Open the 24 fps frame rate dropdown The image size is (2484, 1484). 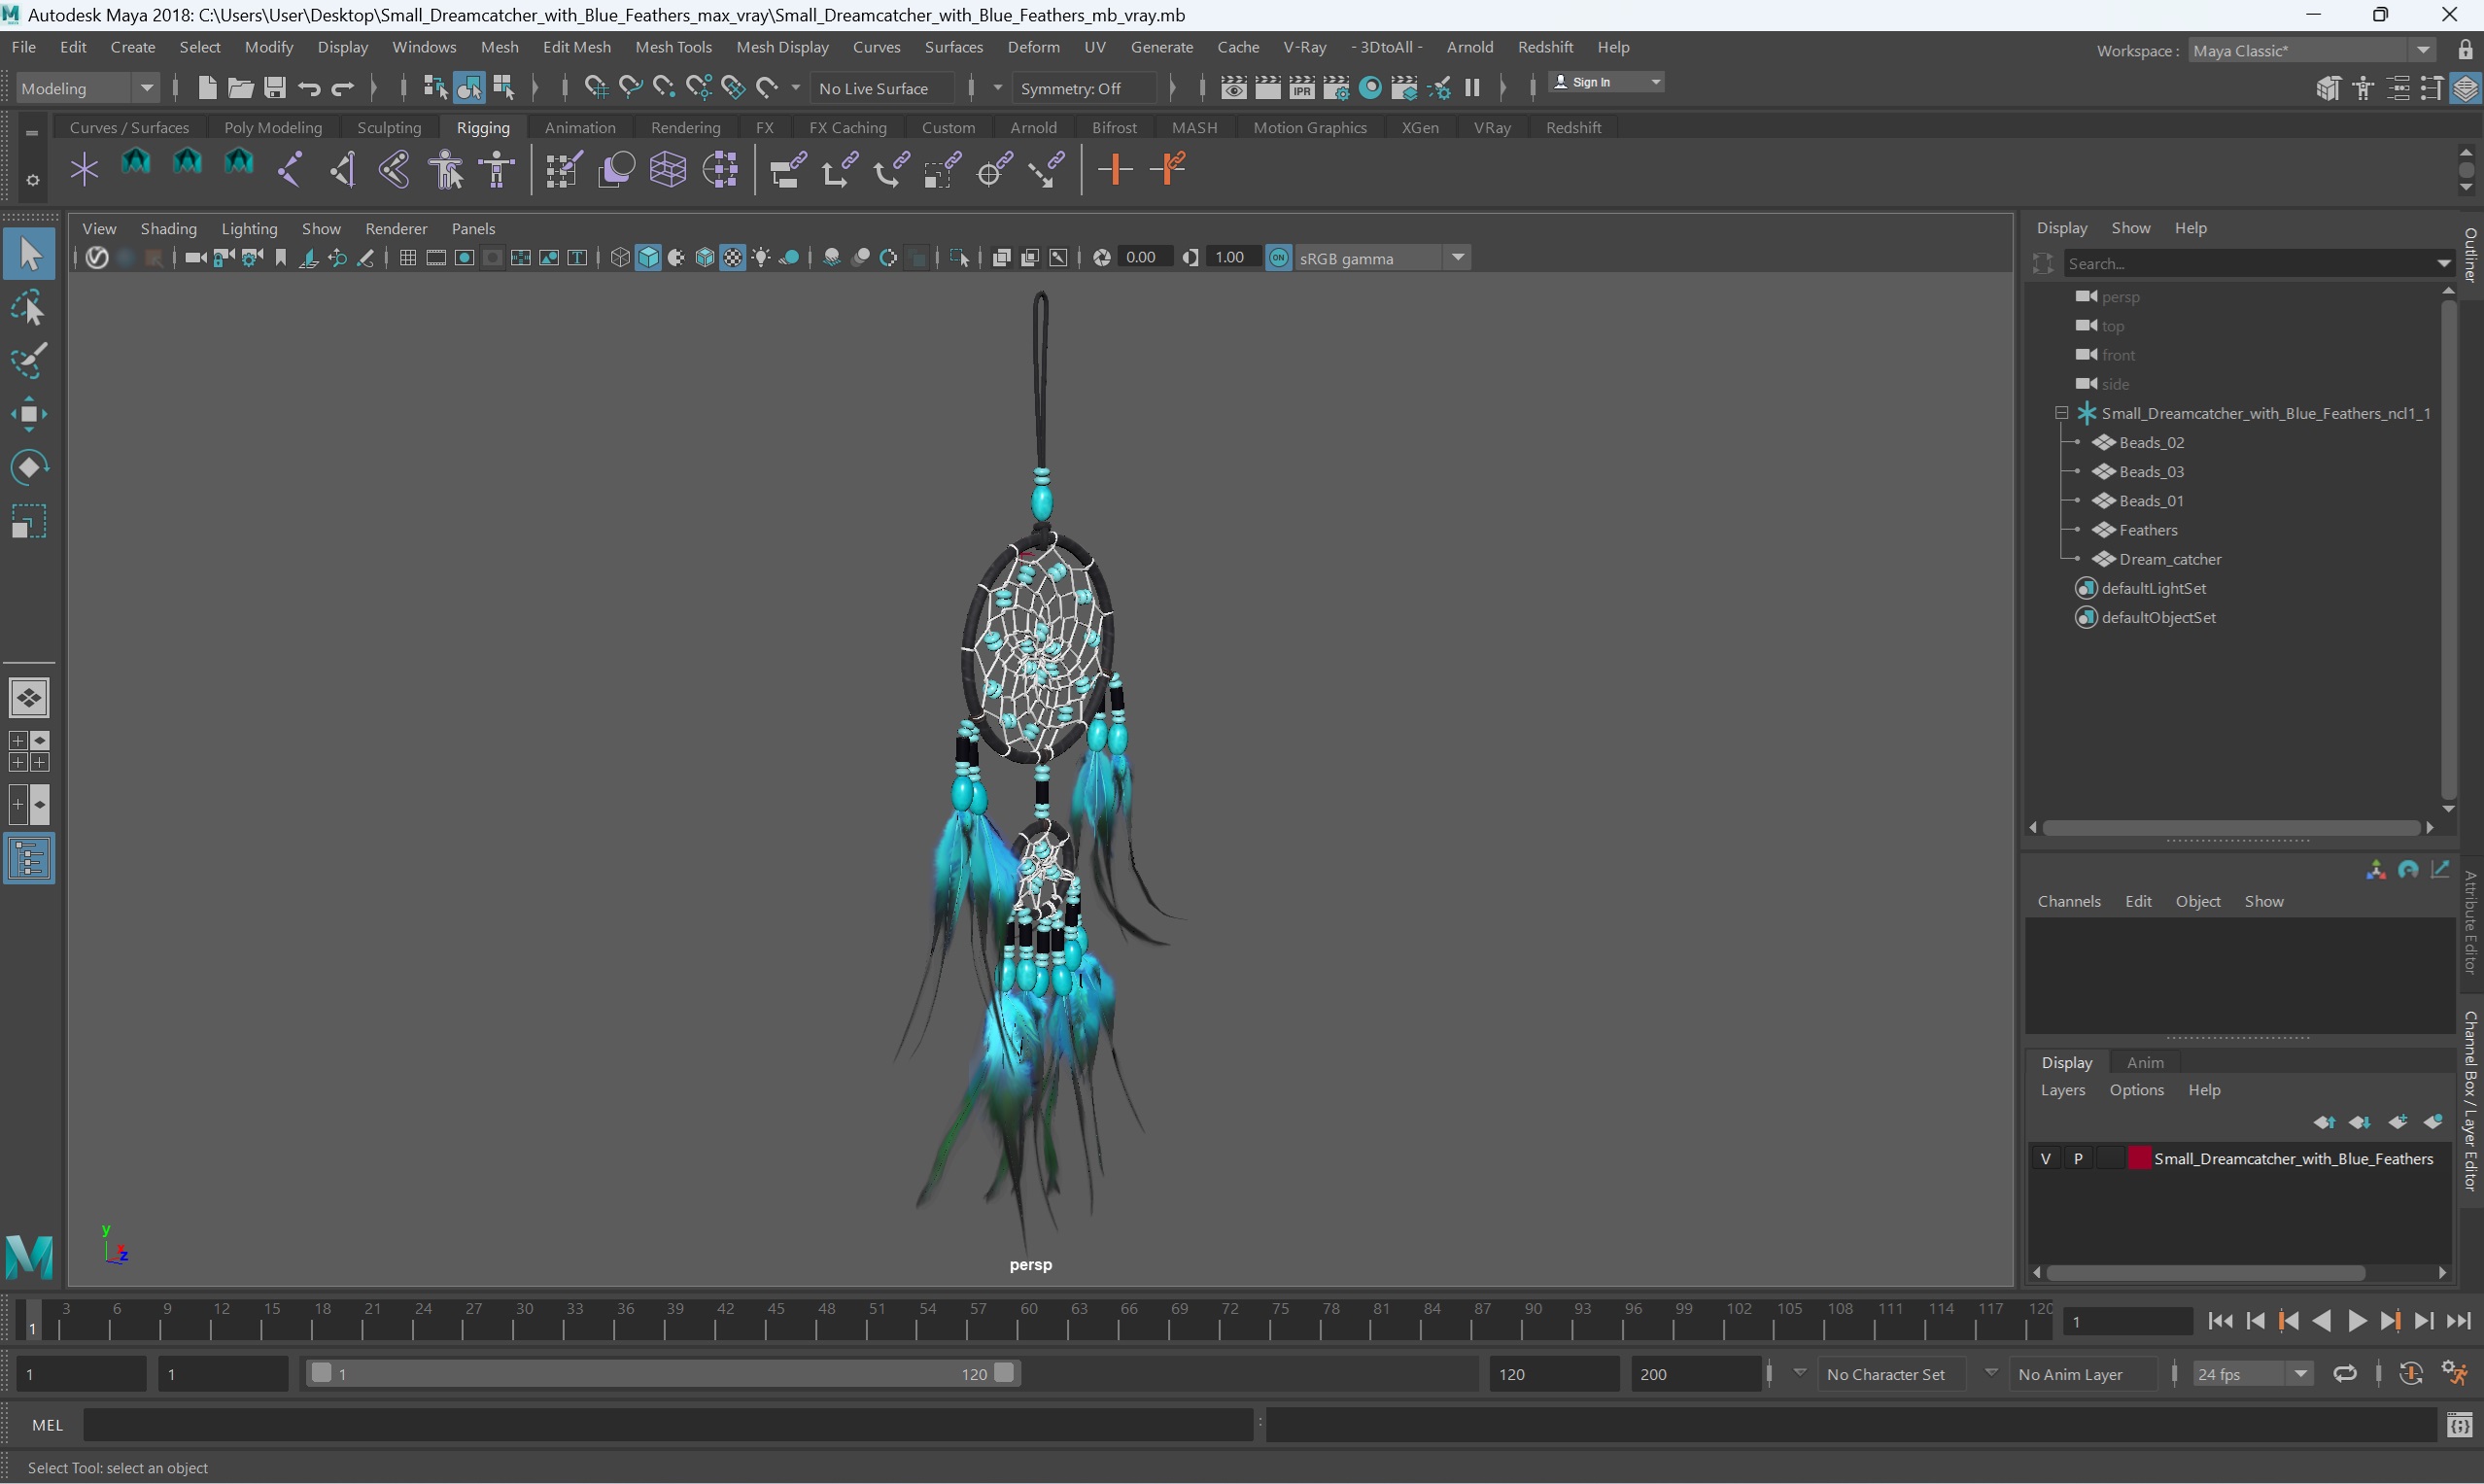click(x=2252, y=1374)
